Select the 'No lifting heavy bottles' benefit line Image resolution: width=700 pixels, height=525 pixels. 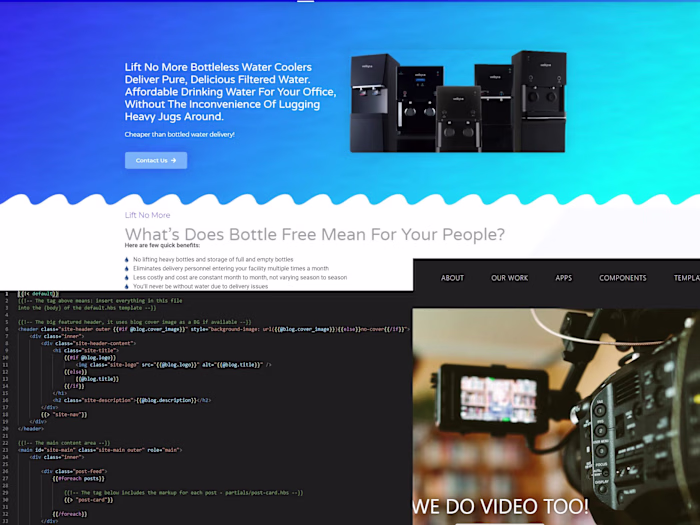pos(213,259)
